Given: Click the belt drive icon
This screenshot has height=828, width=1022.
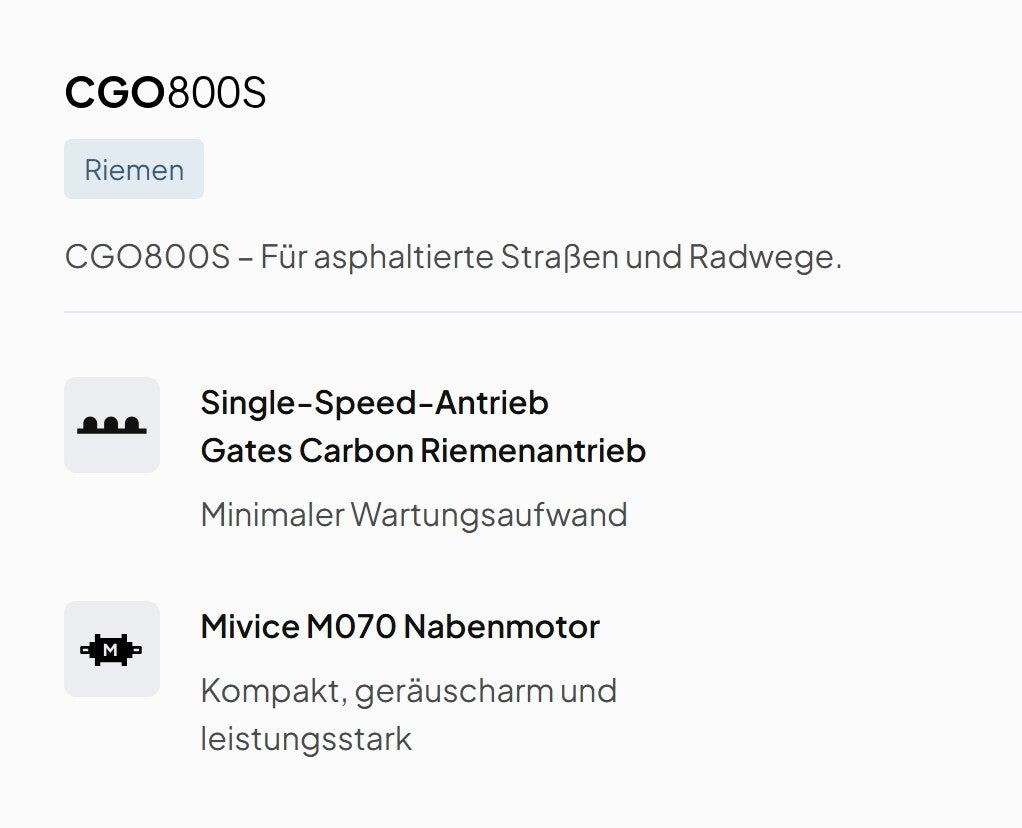Looking at the screenshot, I should tap(112, 425).
